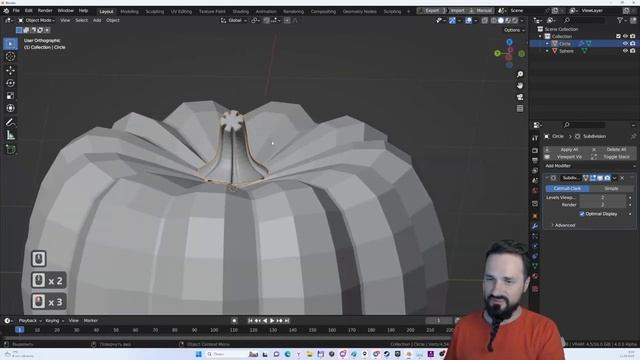Expand the Circle object in outliner
640x360 pixels.
coord(547,44)
